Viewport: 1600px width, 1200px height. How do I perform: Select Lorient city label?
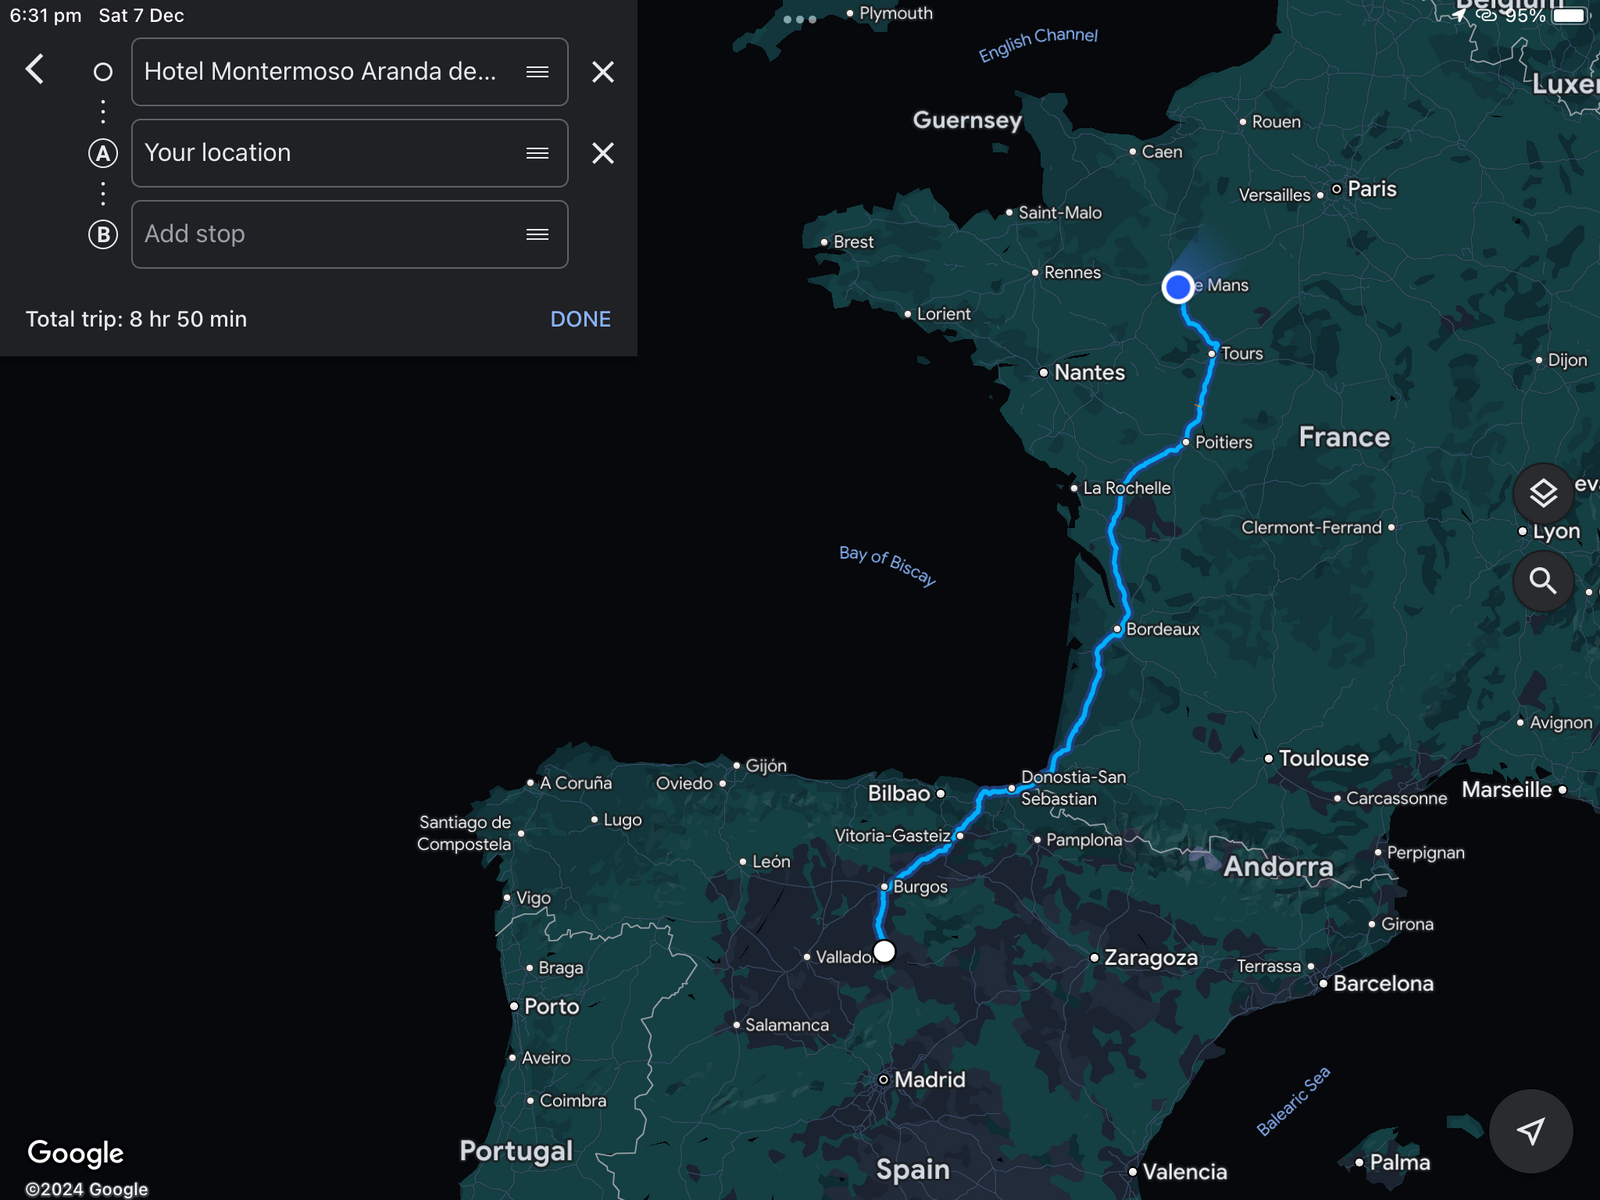tap(943, 314)
